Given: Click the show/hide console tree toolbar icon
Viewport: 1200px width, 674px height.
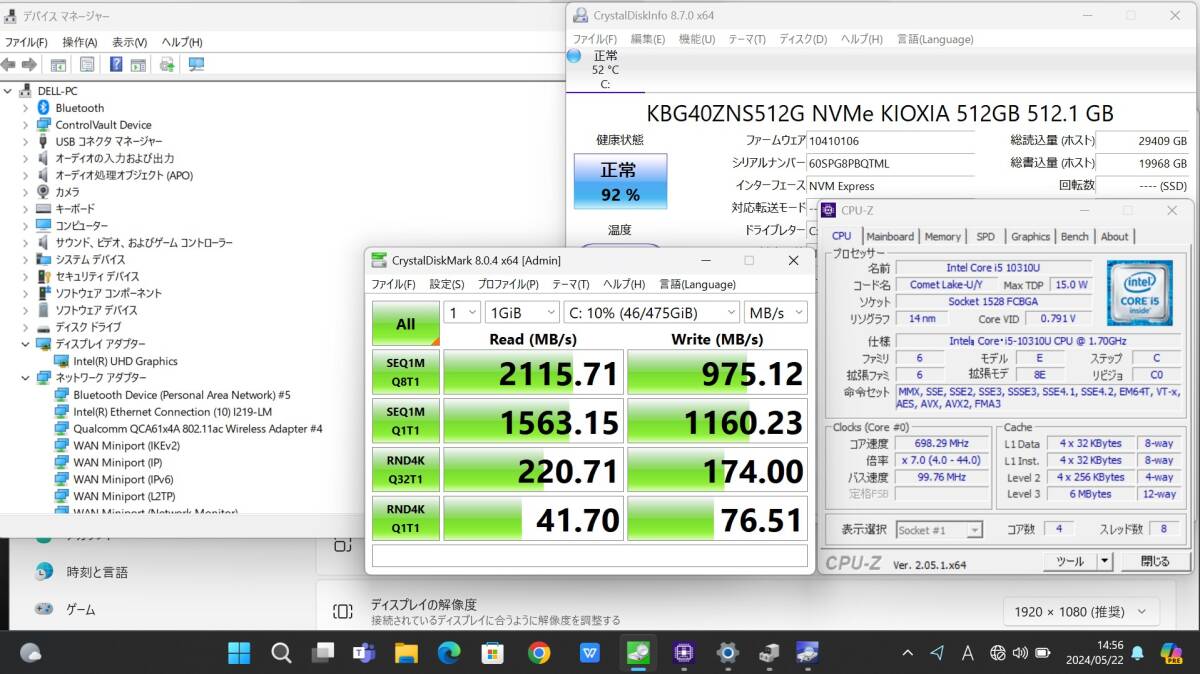Looking at the screenshot, I should click(x=59, y=64).
